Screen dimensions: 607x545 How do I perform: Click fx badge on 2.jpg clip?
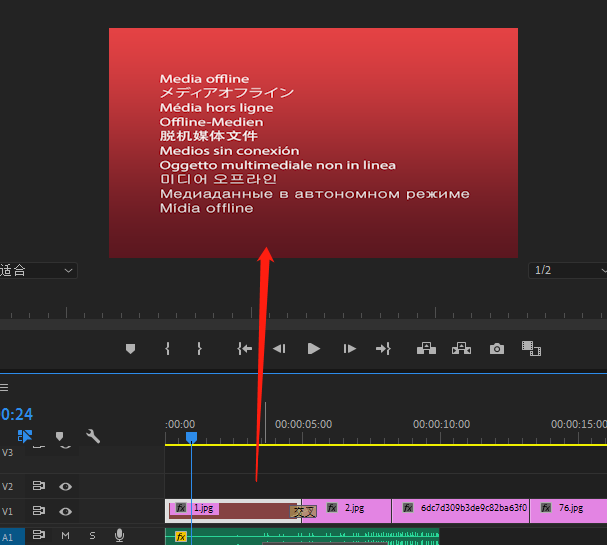(x=332, y=507)
